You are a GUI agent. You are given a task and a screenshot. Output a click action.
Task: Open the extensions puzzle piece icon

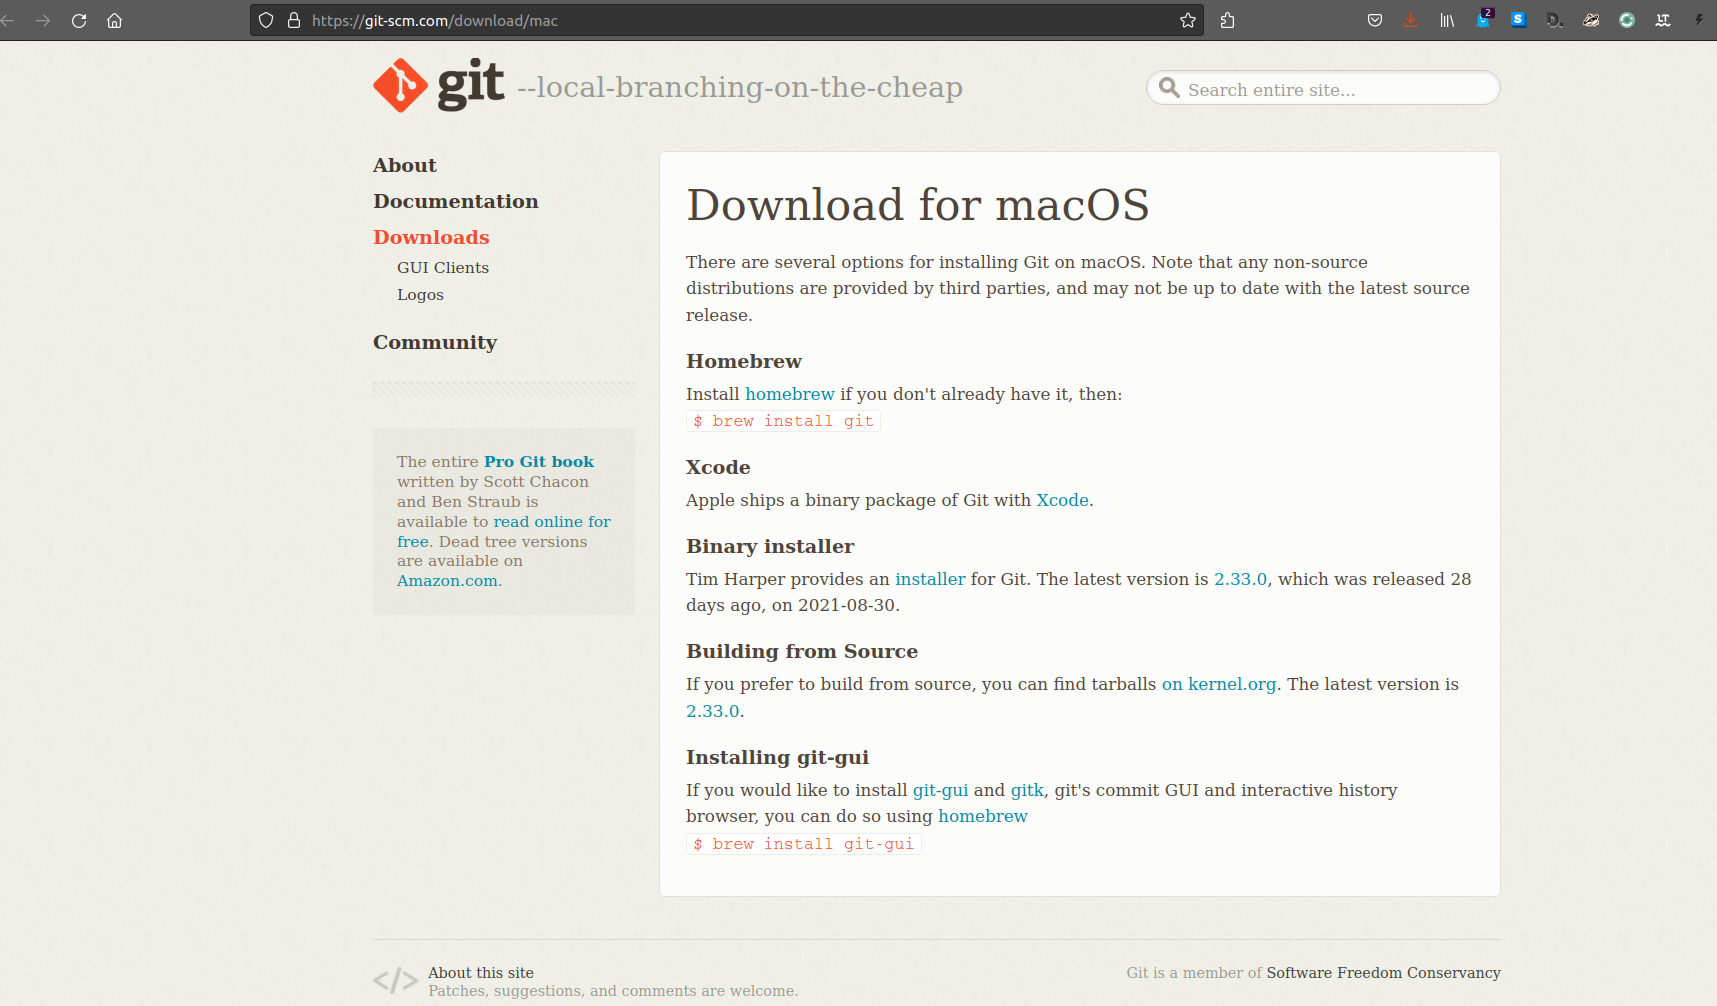[1228, 20]
